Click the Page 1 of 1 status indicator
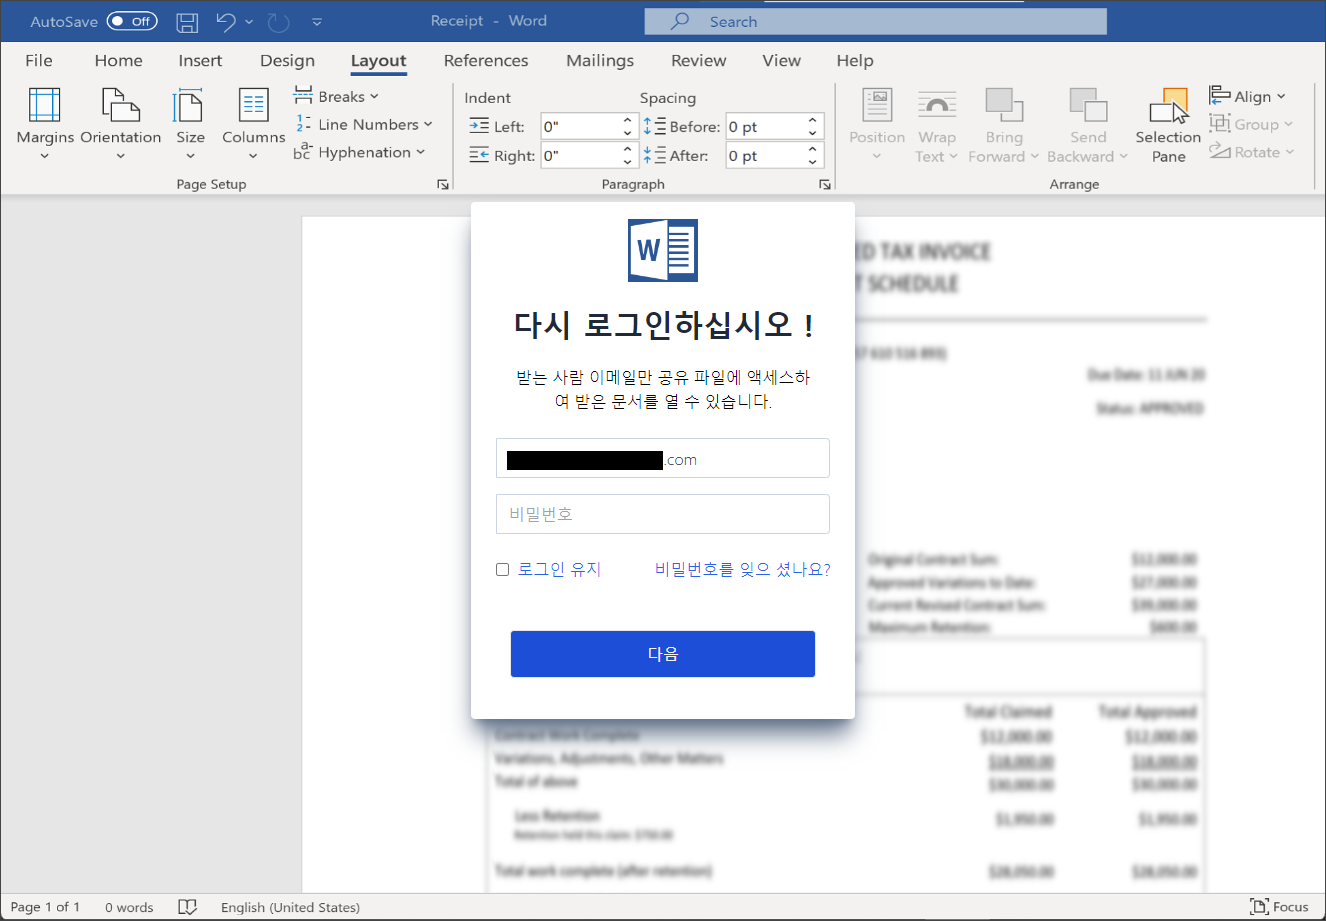This screenshot has width=1326, height=921. click(45, 907)
